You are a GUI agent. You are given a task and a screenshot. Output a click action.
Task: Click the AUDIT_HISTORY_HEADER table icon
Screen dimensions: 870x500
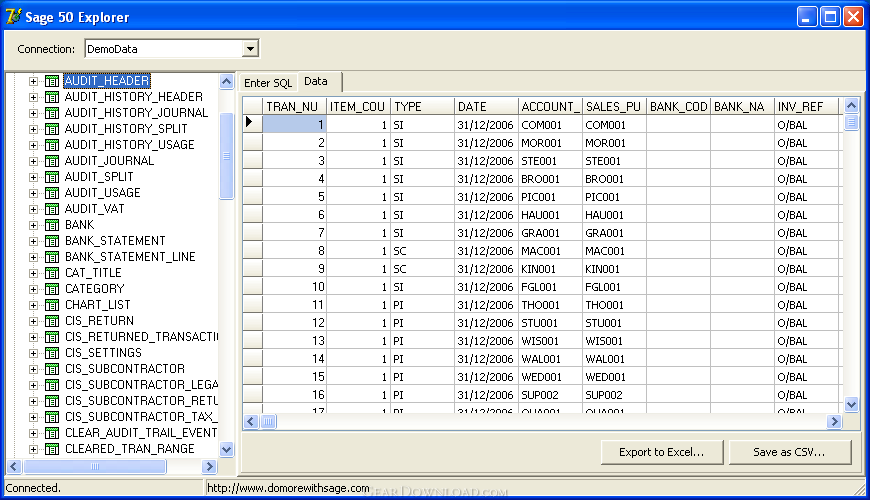tap(52, 97)
